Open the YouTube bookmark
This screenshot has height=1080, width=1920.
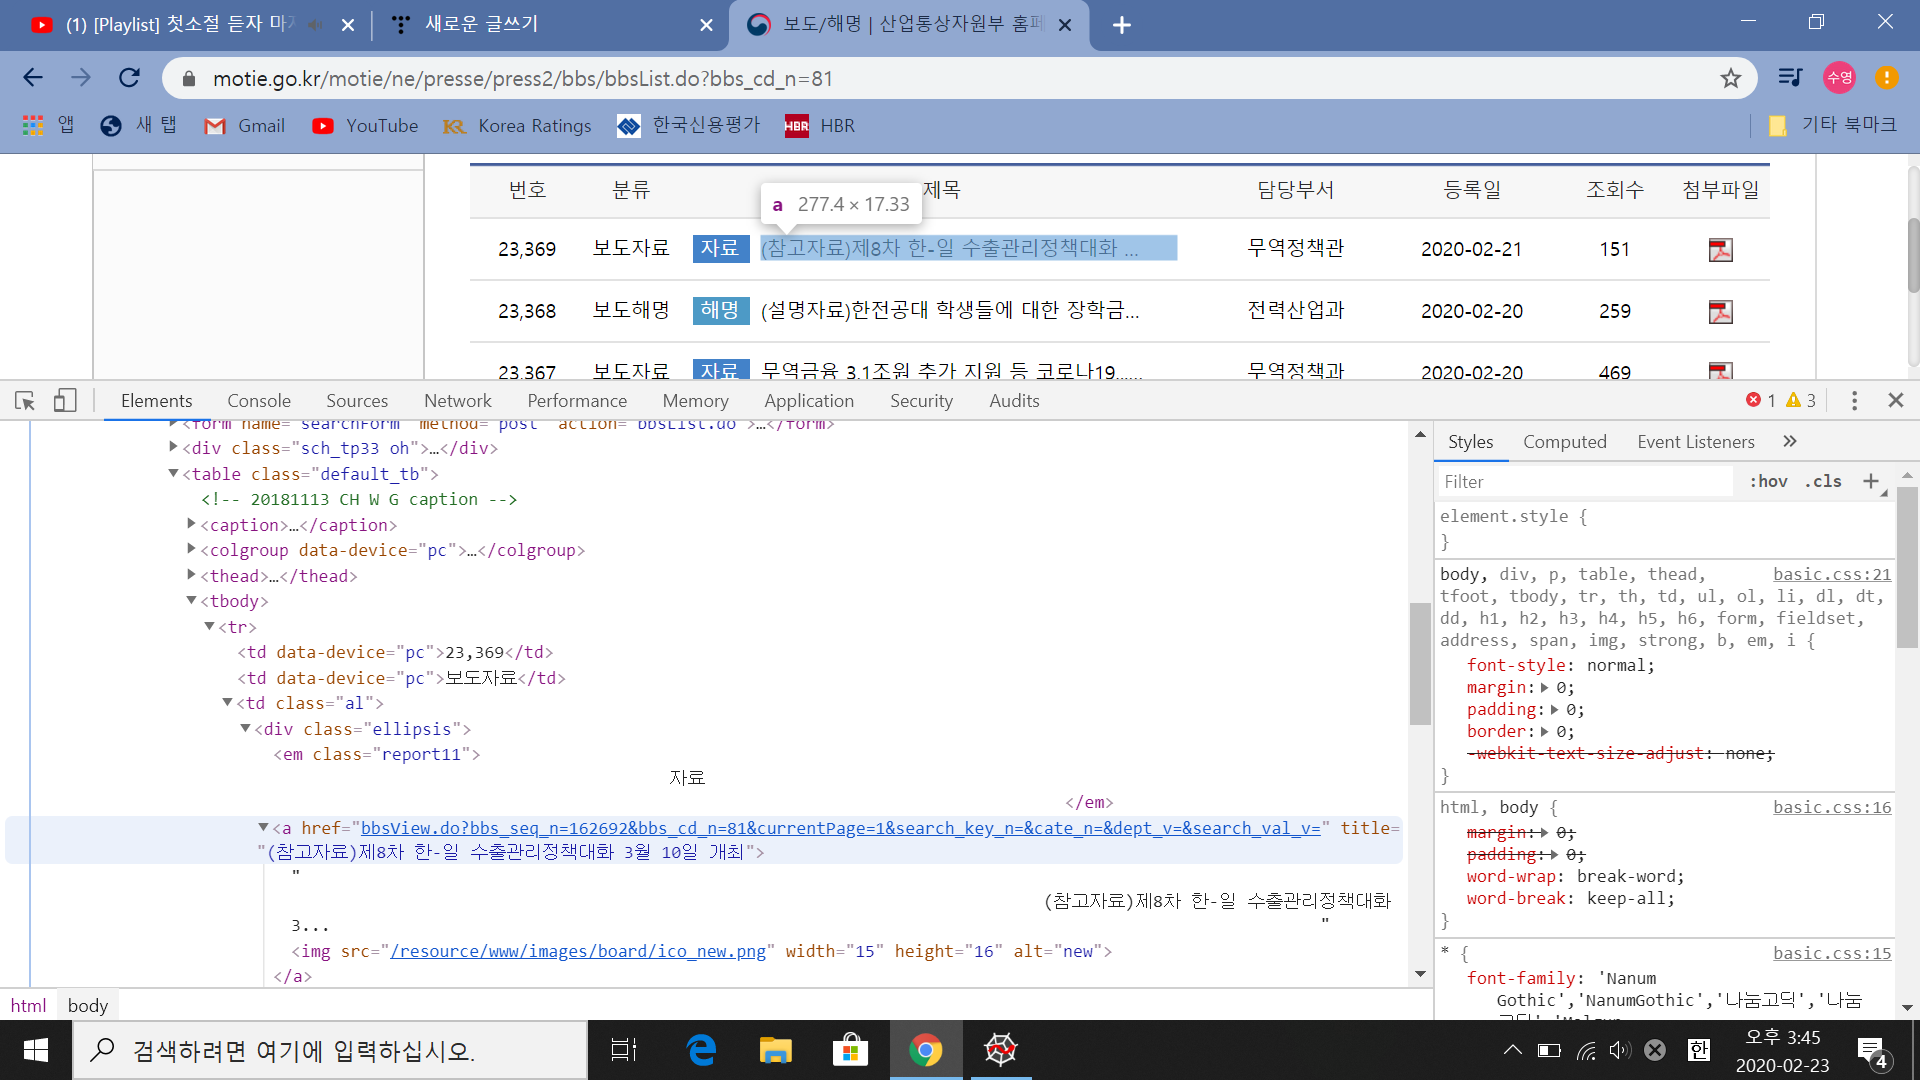(x=365, y=126)
